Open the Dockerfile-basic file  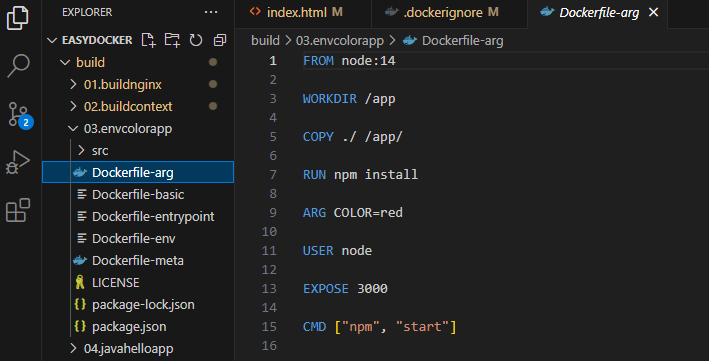pyautogui.click(x=138, y=195)
